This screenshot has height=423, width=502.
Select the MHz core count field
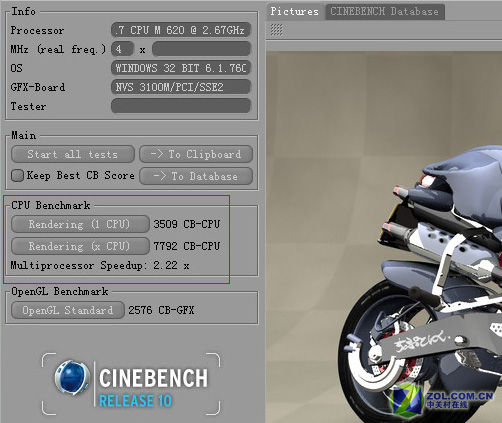point(123,49)
